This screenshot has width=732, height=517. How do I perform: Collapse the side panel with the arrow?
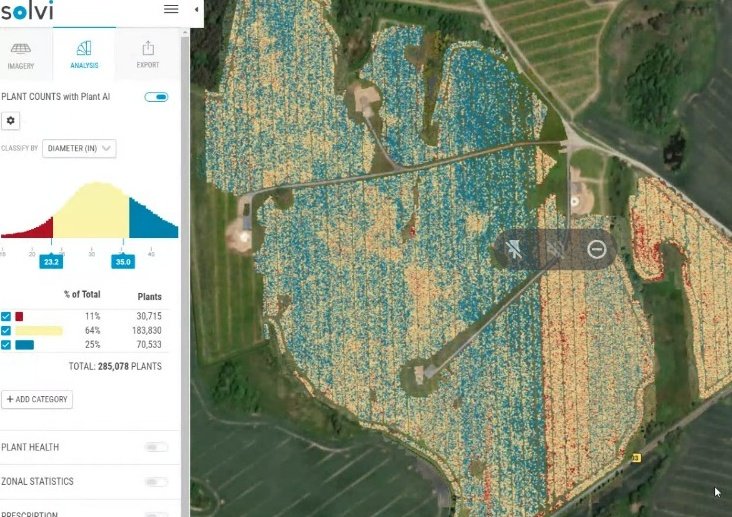[196, 9]
